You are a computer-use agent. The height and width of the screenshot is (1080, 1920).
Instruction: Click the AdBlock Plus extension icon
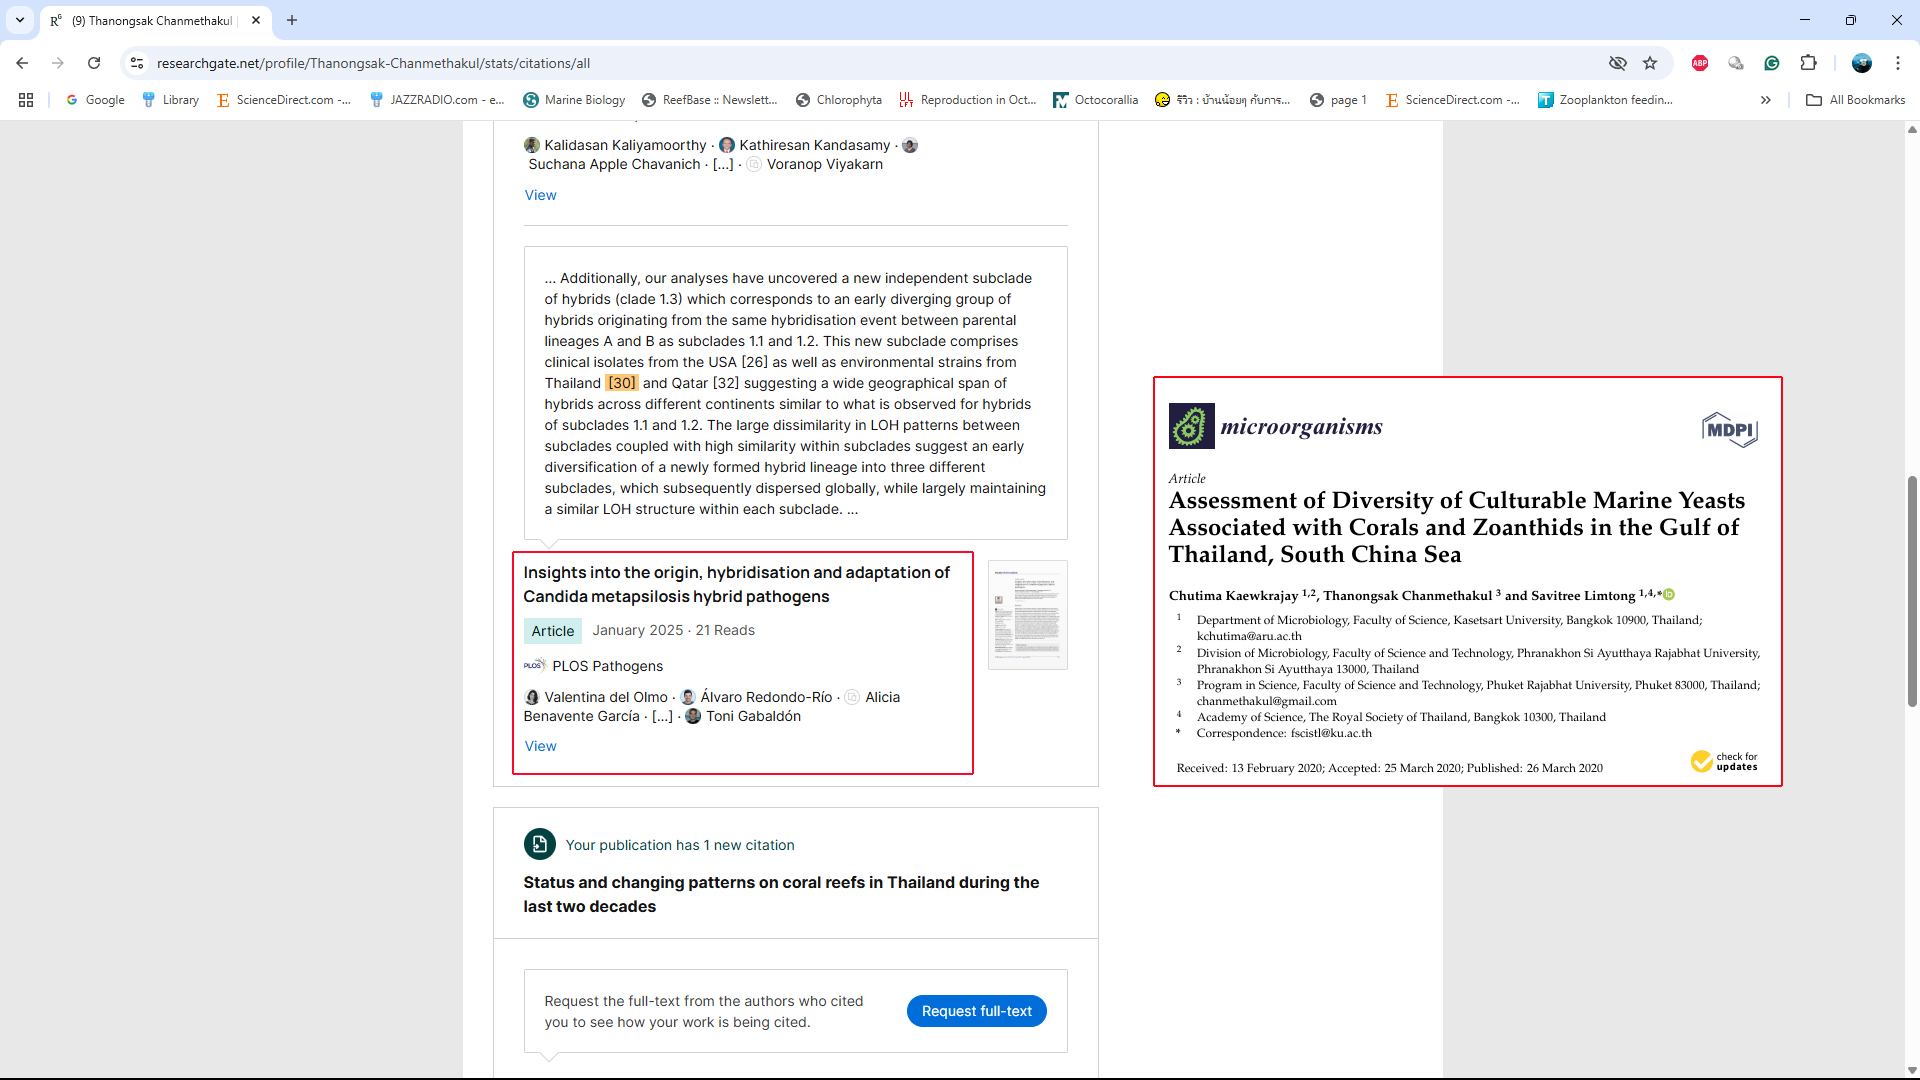(x=1700, y=63)
